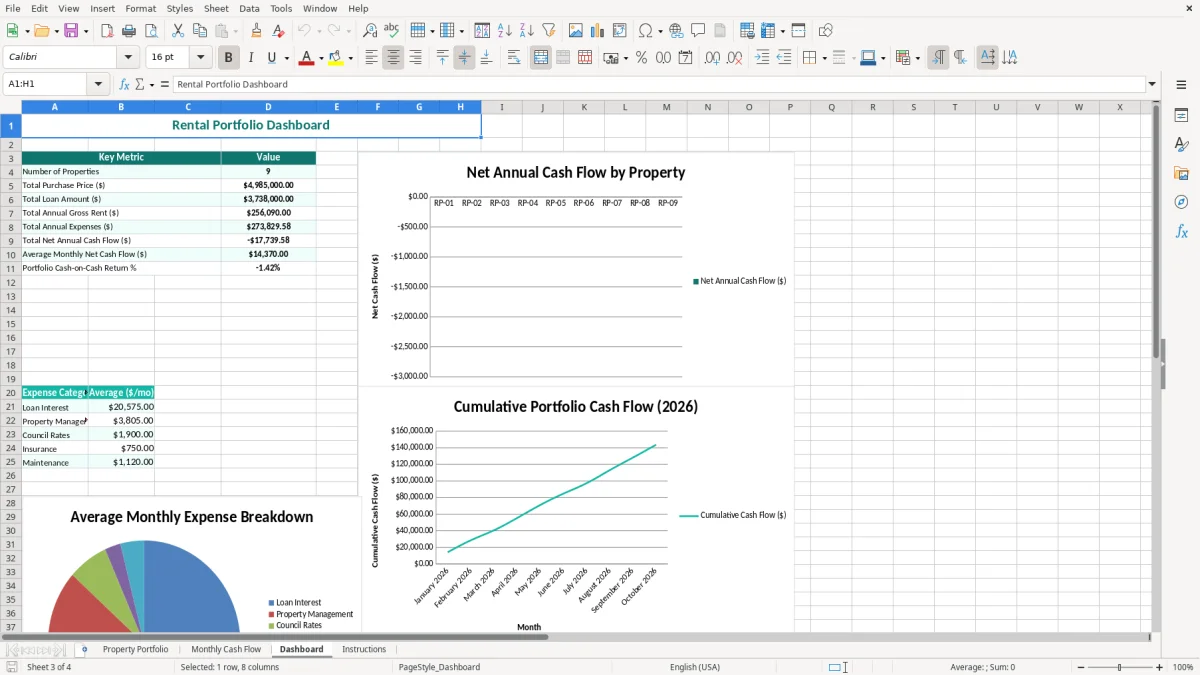This screenshot has height=675, width=1200.
Task: Click the Sort Ascending icon
Action: click(x=504, y=31)
